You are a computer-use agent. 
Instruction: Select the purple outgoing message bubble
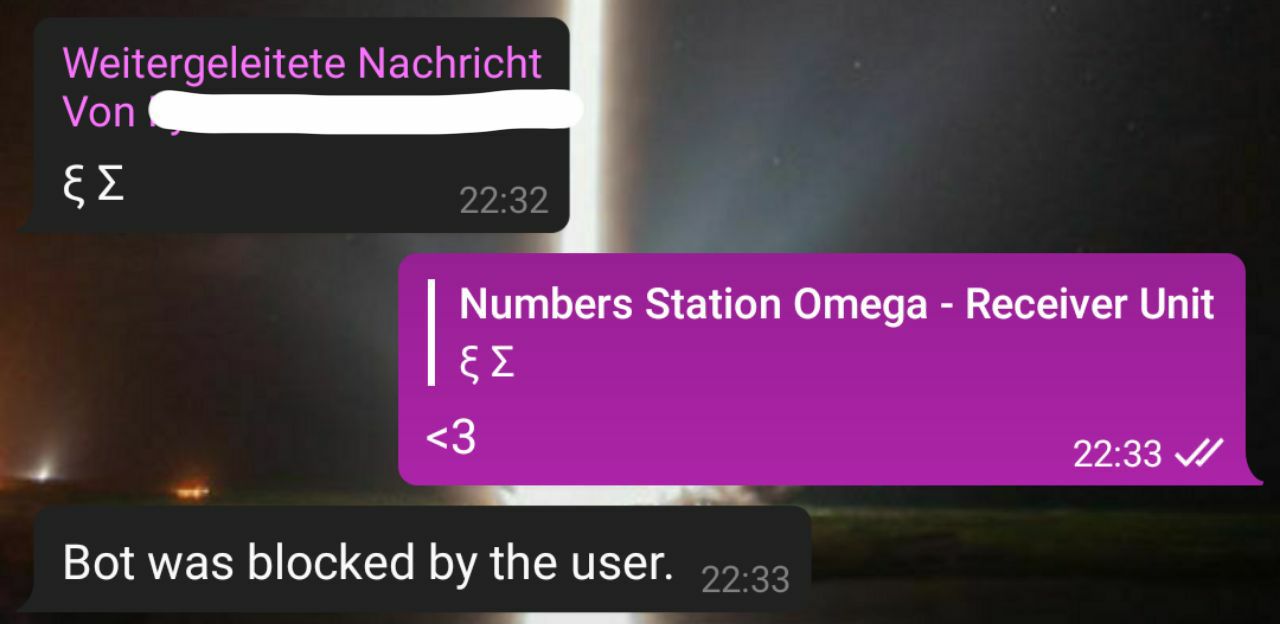(x=826, y=369)
